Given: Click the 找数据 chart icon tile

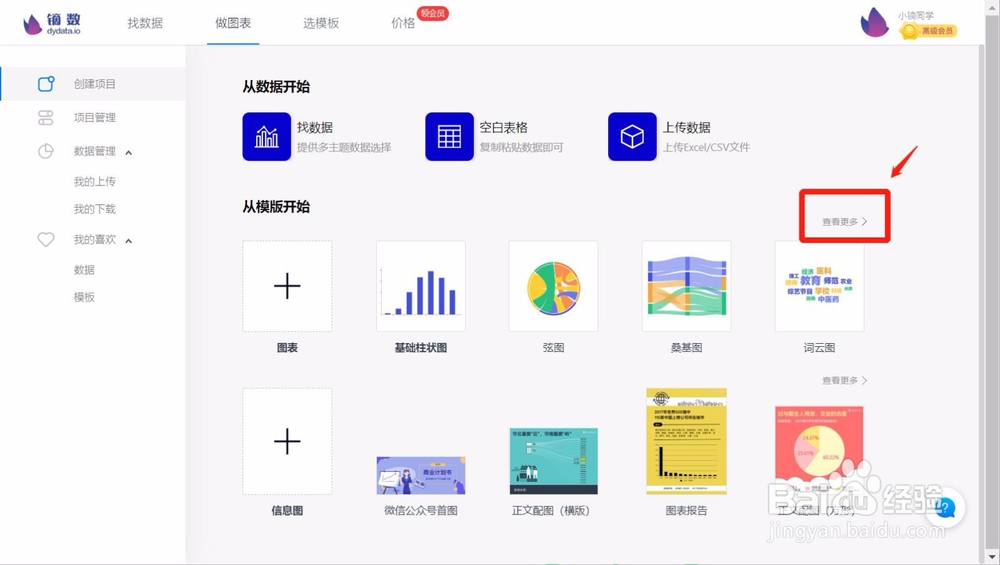Looking at the screenshot, I should point(267,136).
